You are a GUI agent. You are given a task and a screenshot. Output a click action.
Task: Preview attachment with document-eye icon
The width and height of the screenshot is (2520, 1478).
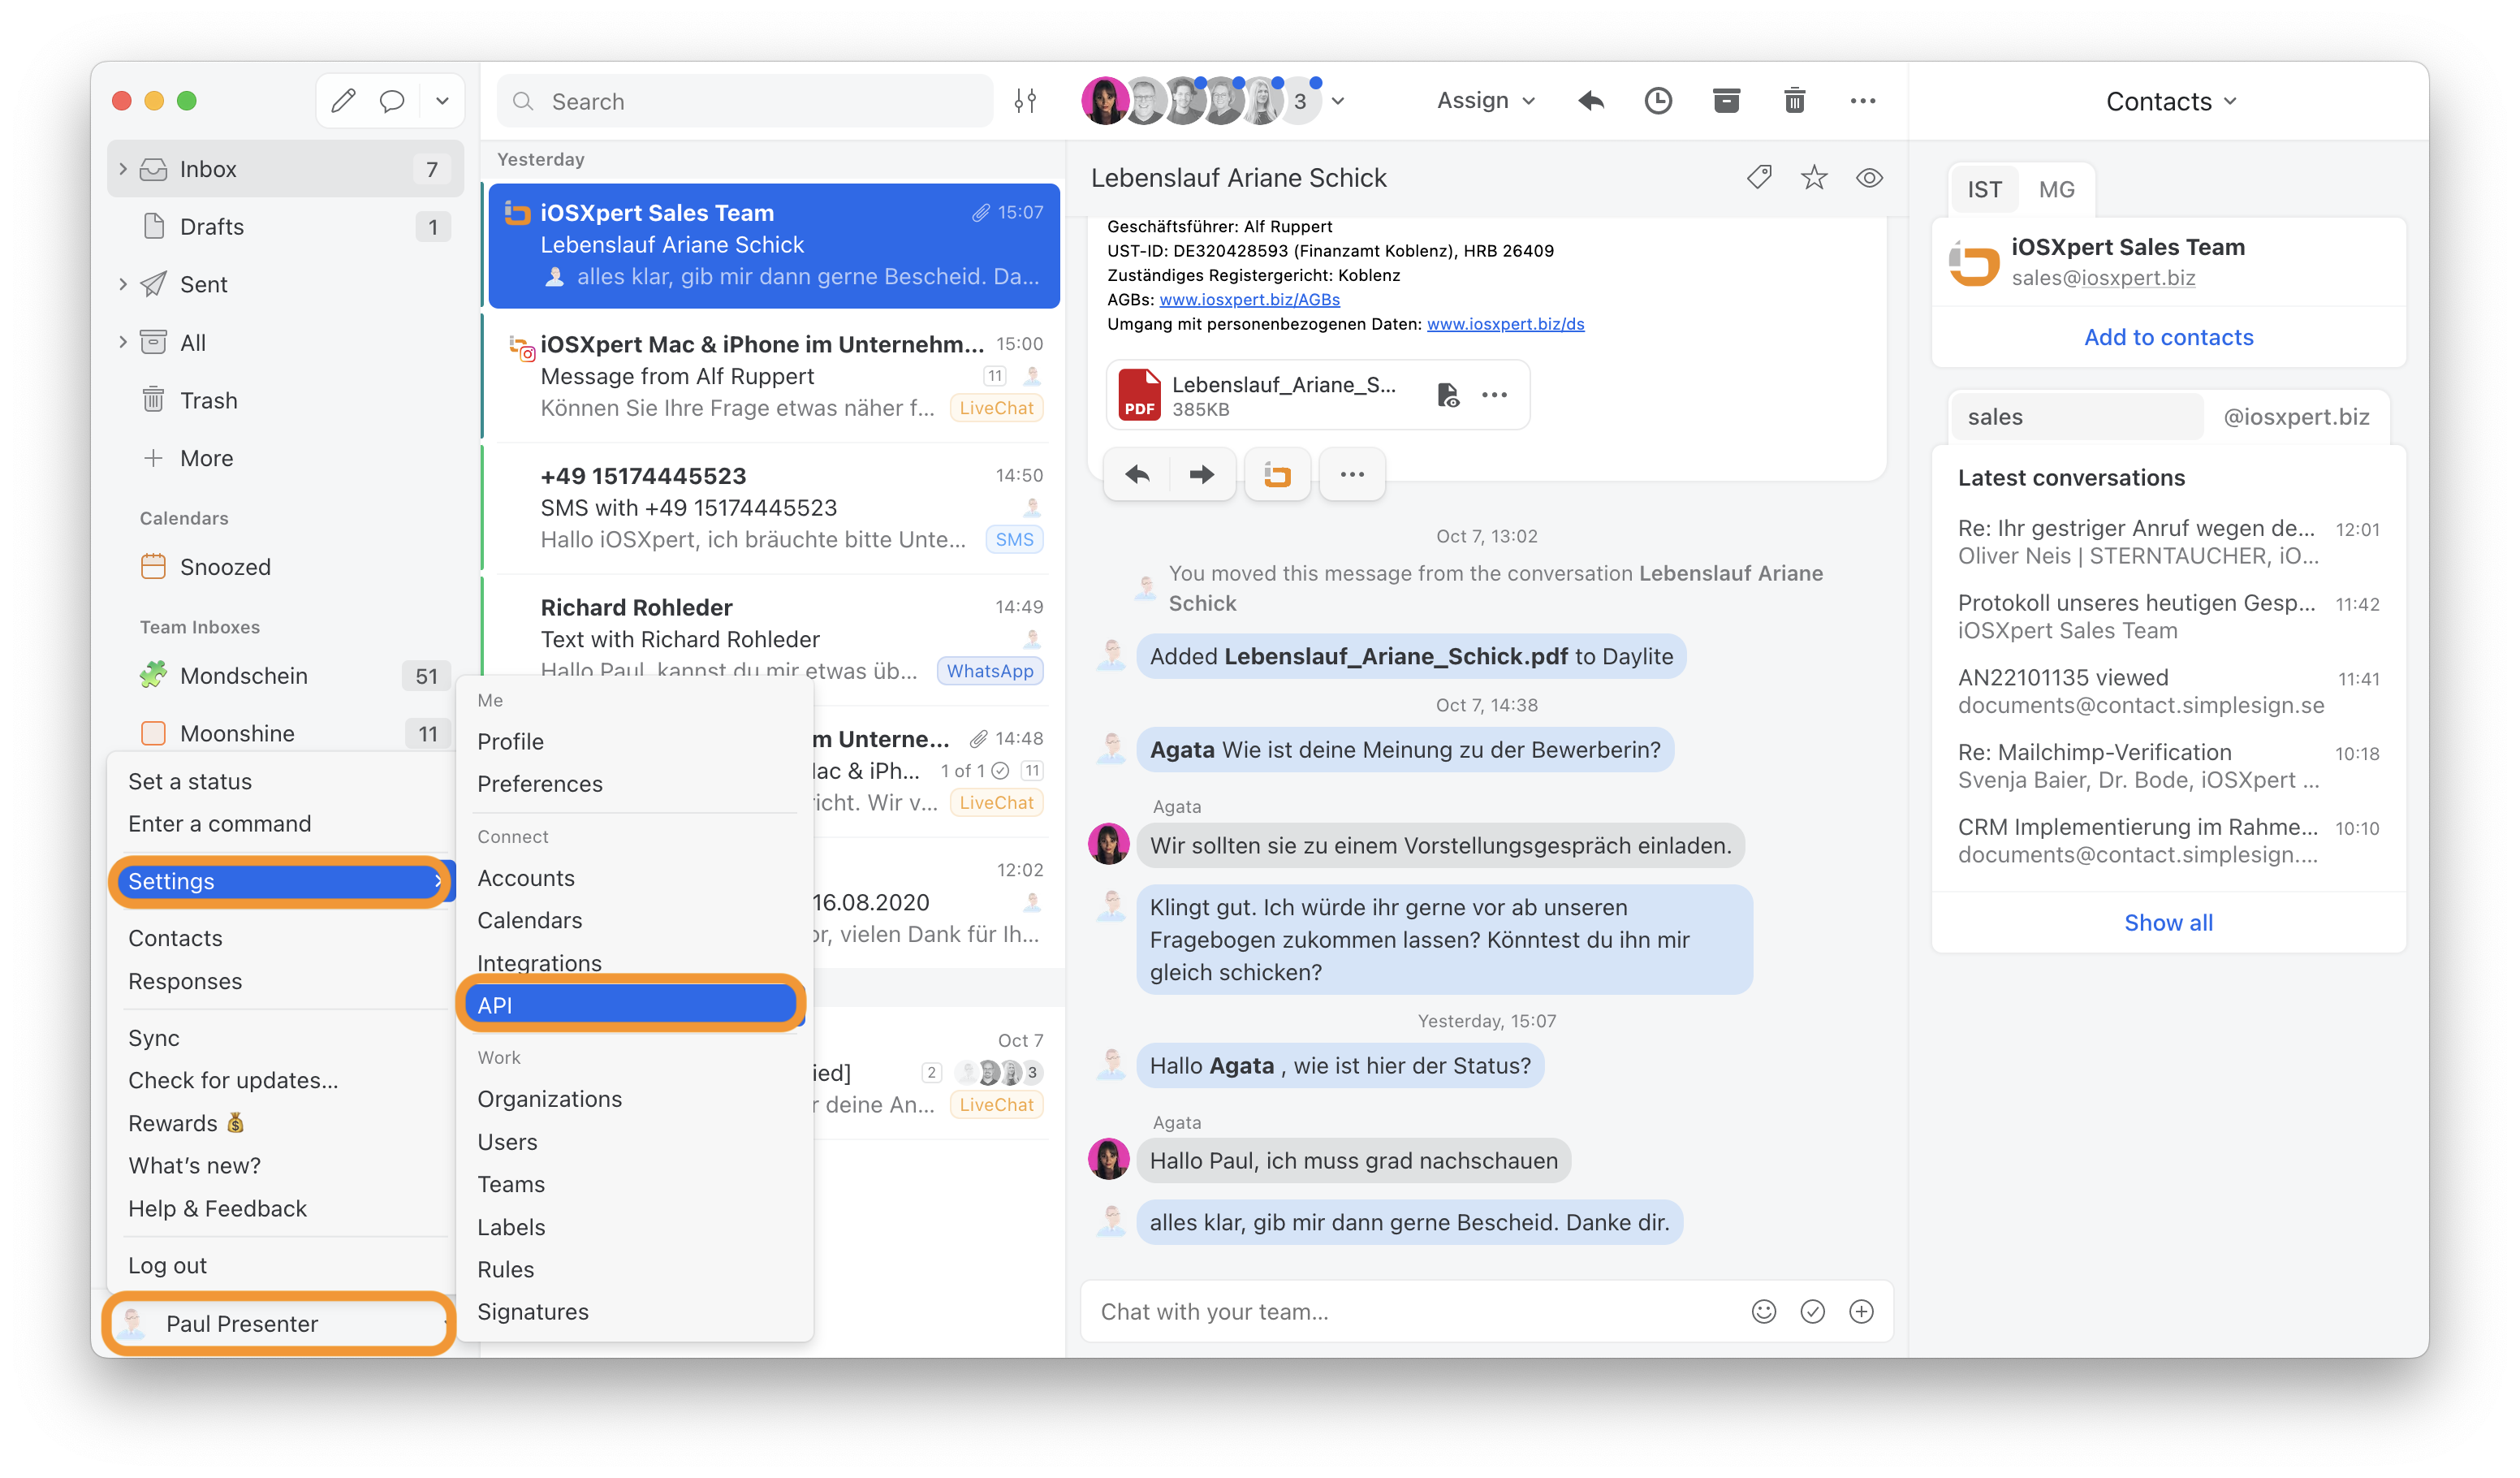point(1448,395)
